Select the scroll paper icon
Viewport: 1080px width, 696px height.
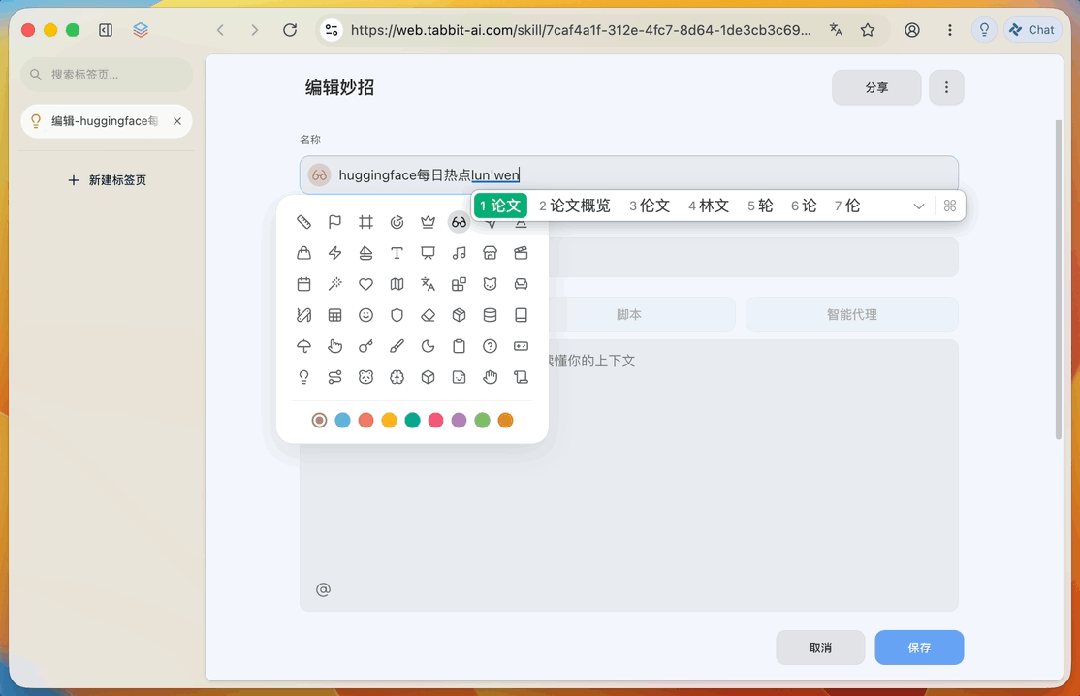pos(521,377)
